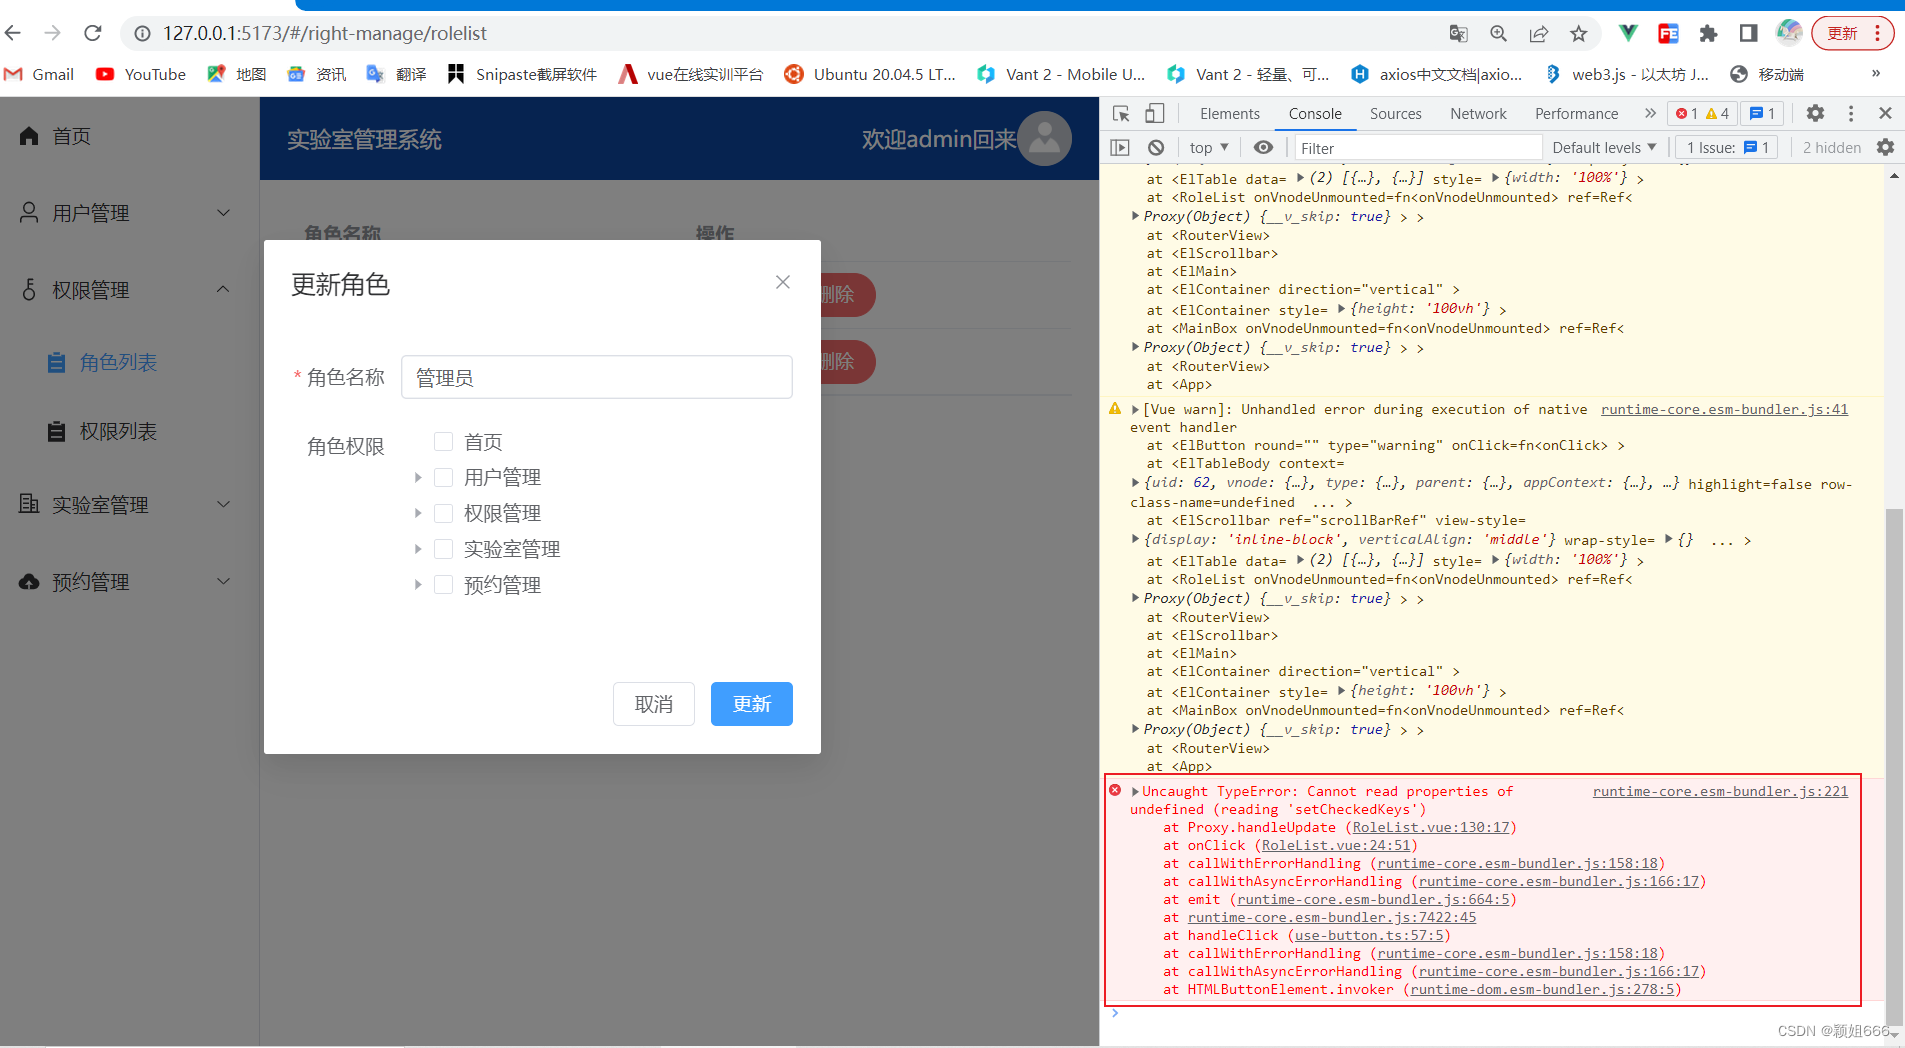Check the 首页 permission checkbox
The width and height of the screenshot is (1905, 1048).
pyautogui.click(x=443, y=441)
